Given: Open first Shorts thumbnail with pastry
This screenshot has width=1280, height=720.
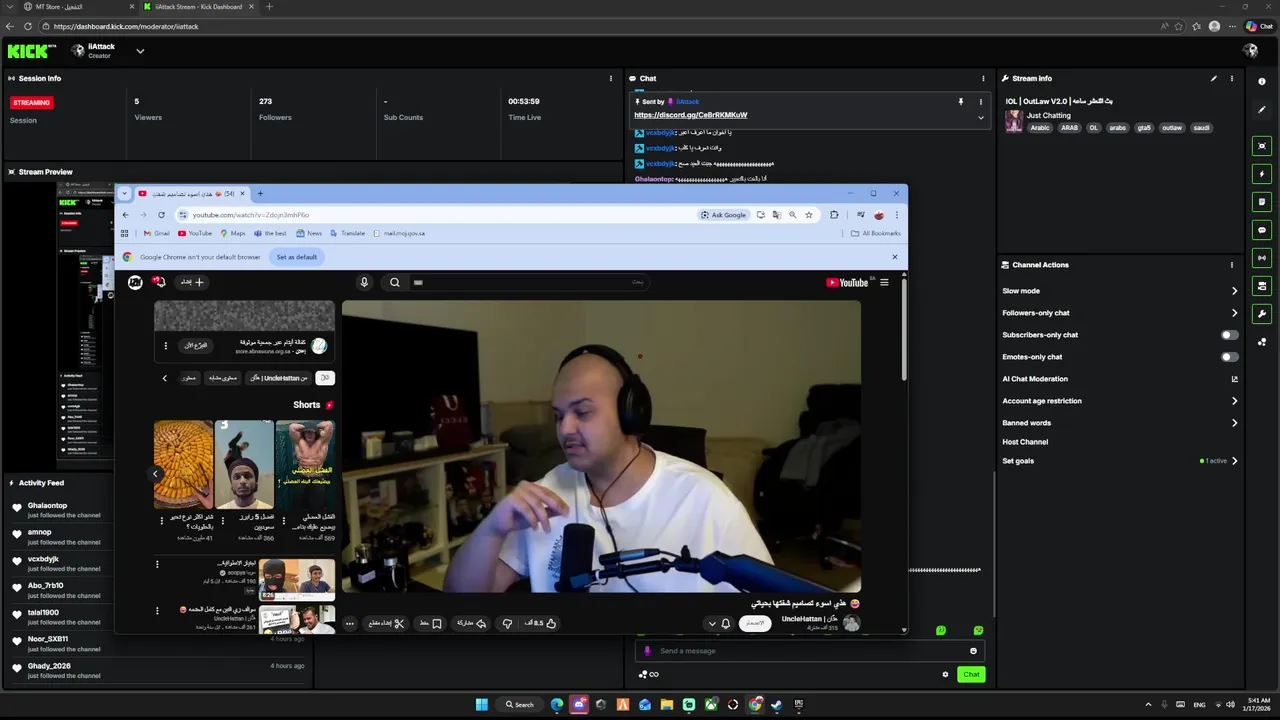Looking at the screenshot, I should click(x=184, y=464).
